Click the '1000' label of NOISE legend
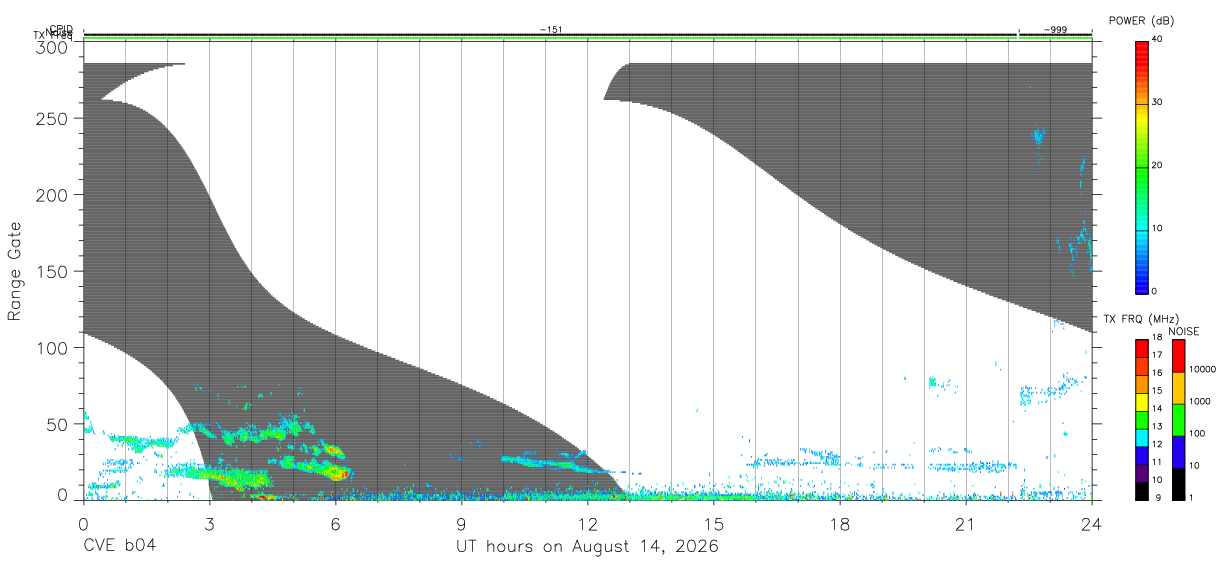This screenshot has height=567, width=1228. pyautogui.click(x=1199, y=401)
